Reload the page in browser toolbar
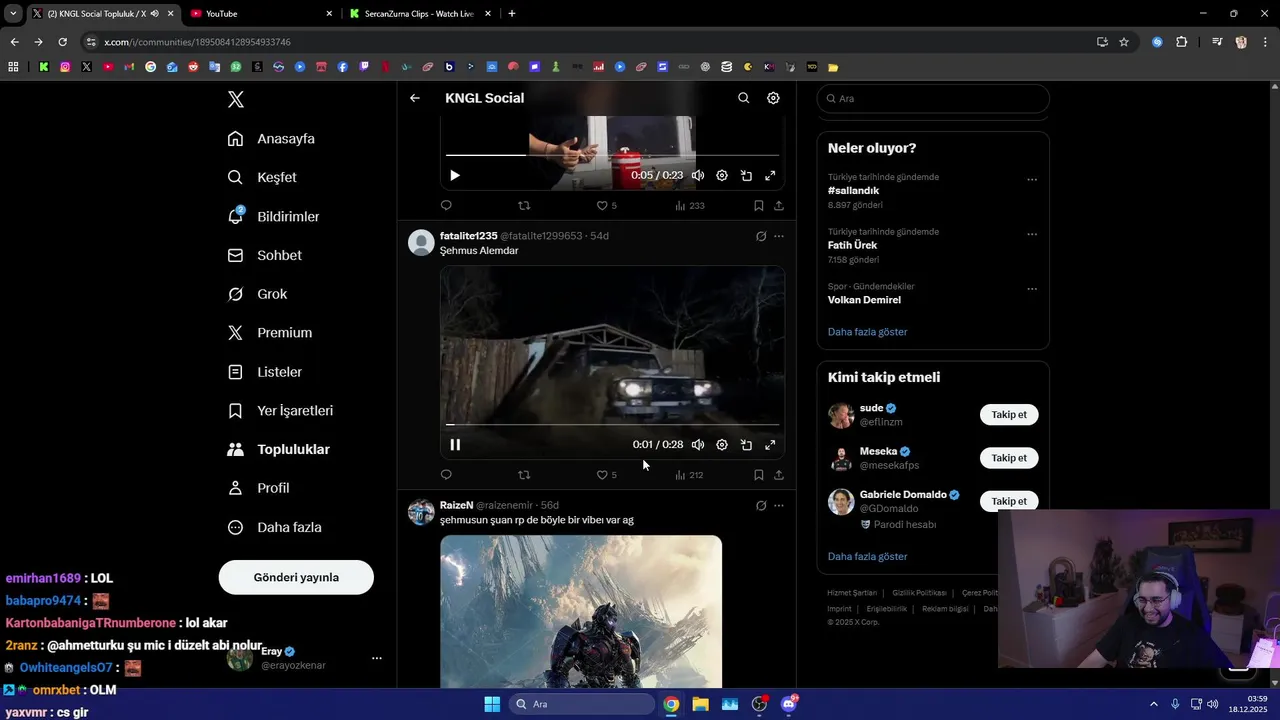This screenshot has height=720, width=1280. 62,42
